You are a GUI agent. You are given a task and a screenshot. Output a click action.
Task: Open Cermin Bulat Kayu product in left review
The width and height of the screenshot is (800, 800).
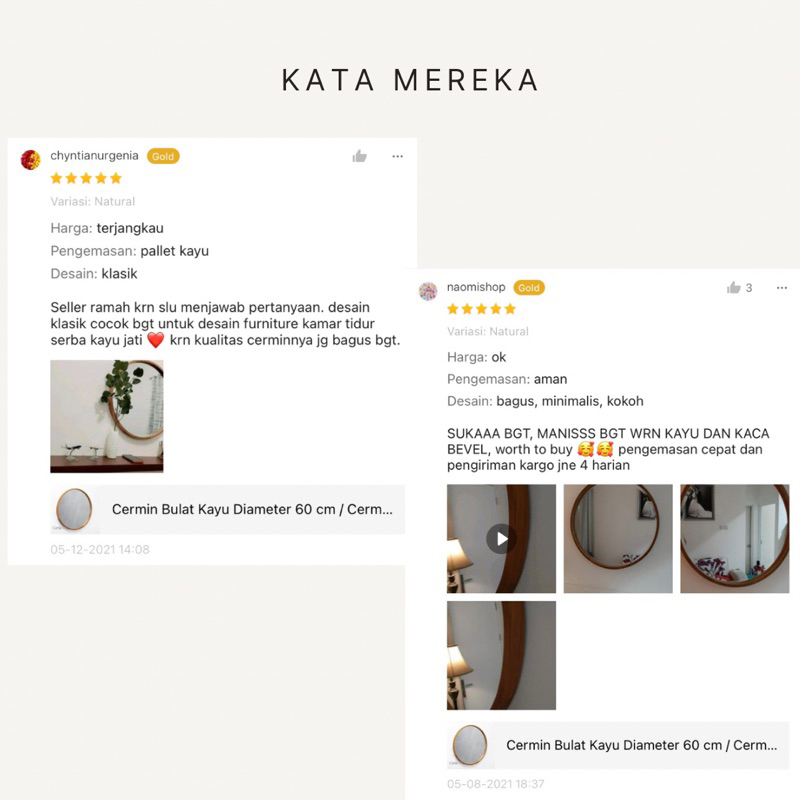click(x=228, y=509)
